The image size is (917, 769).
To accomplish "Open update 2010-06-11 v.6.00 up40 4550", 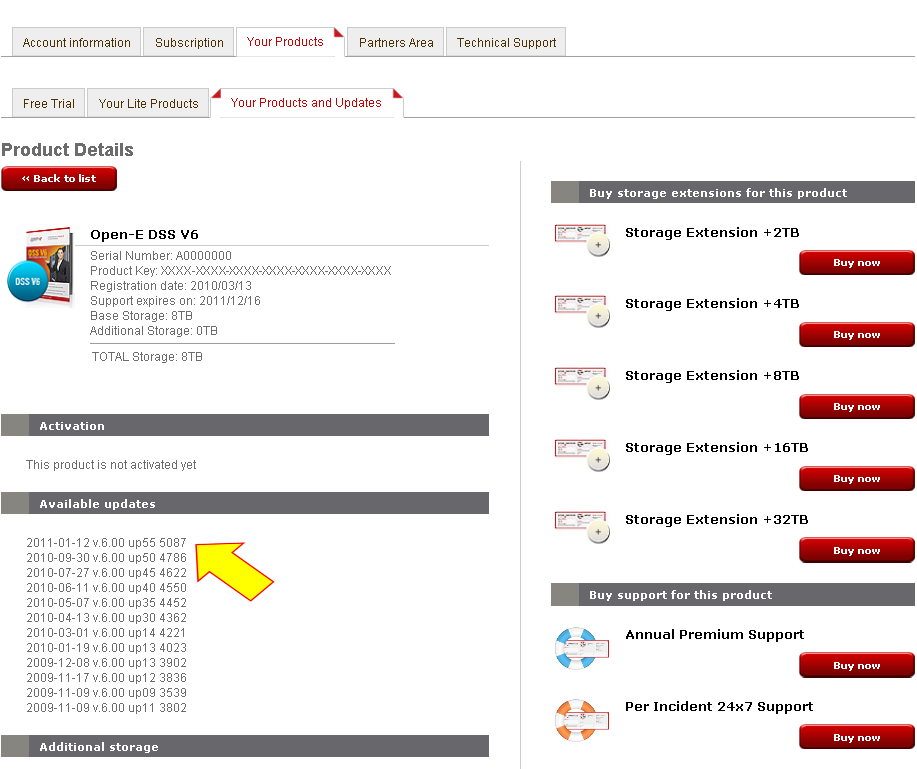I will 106,588.
